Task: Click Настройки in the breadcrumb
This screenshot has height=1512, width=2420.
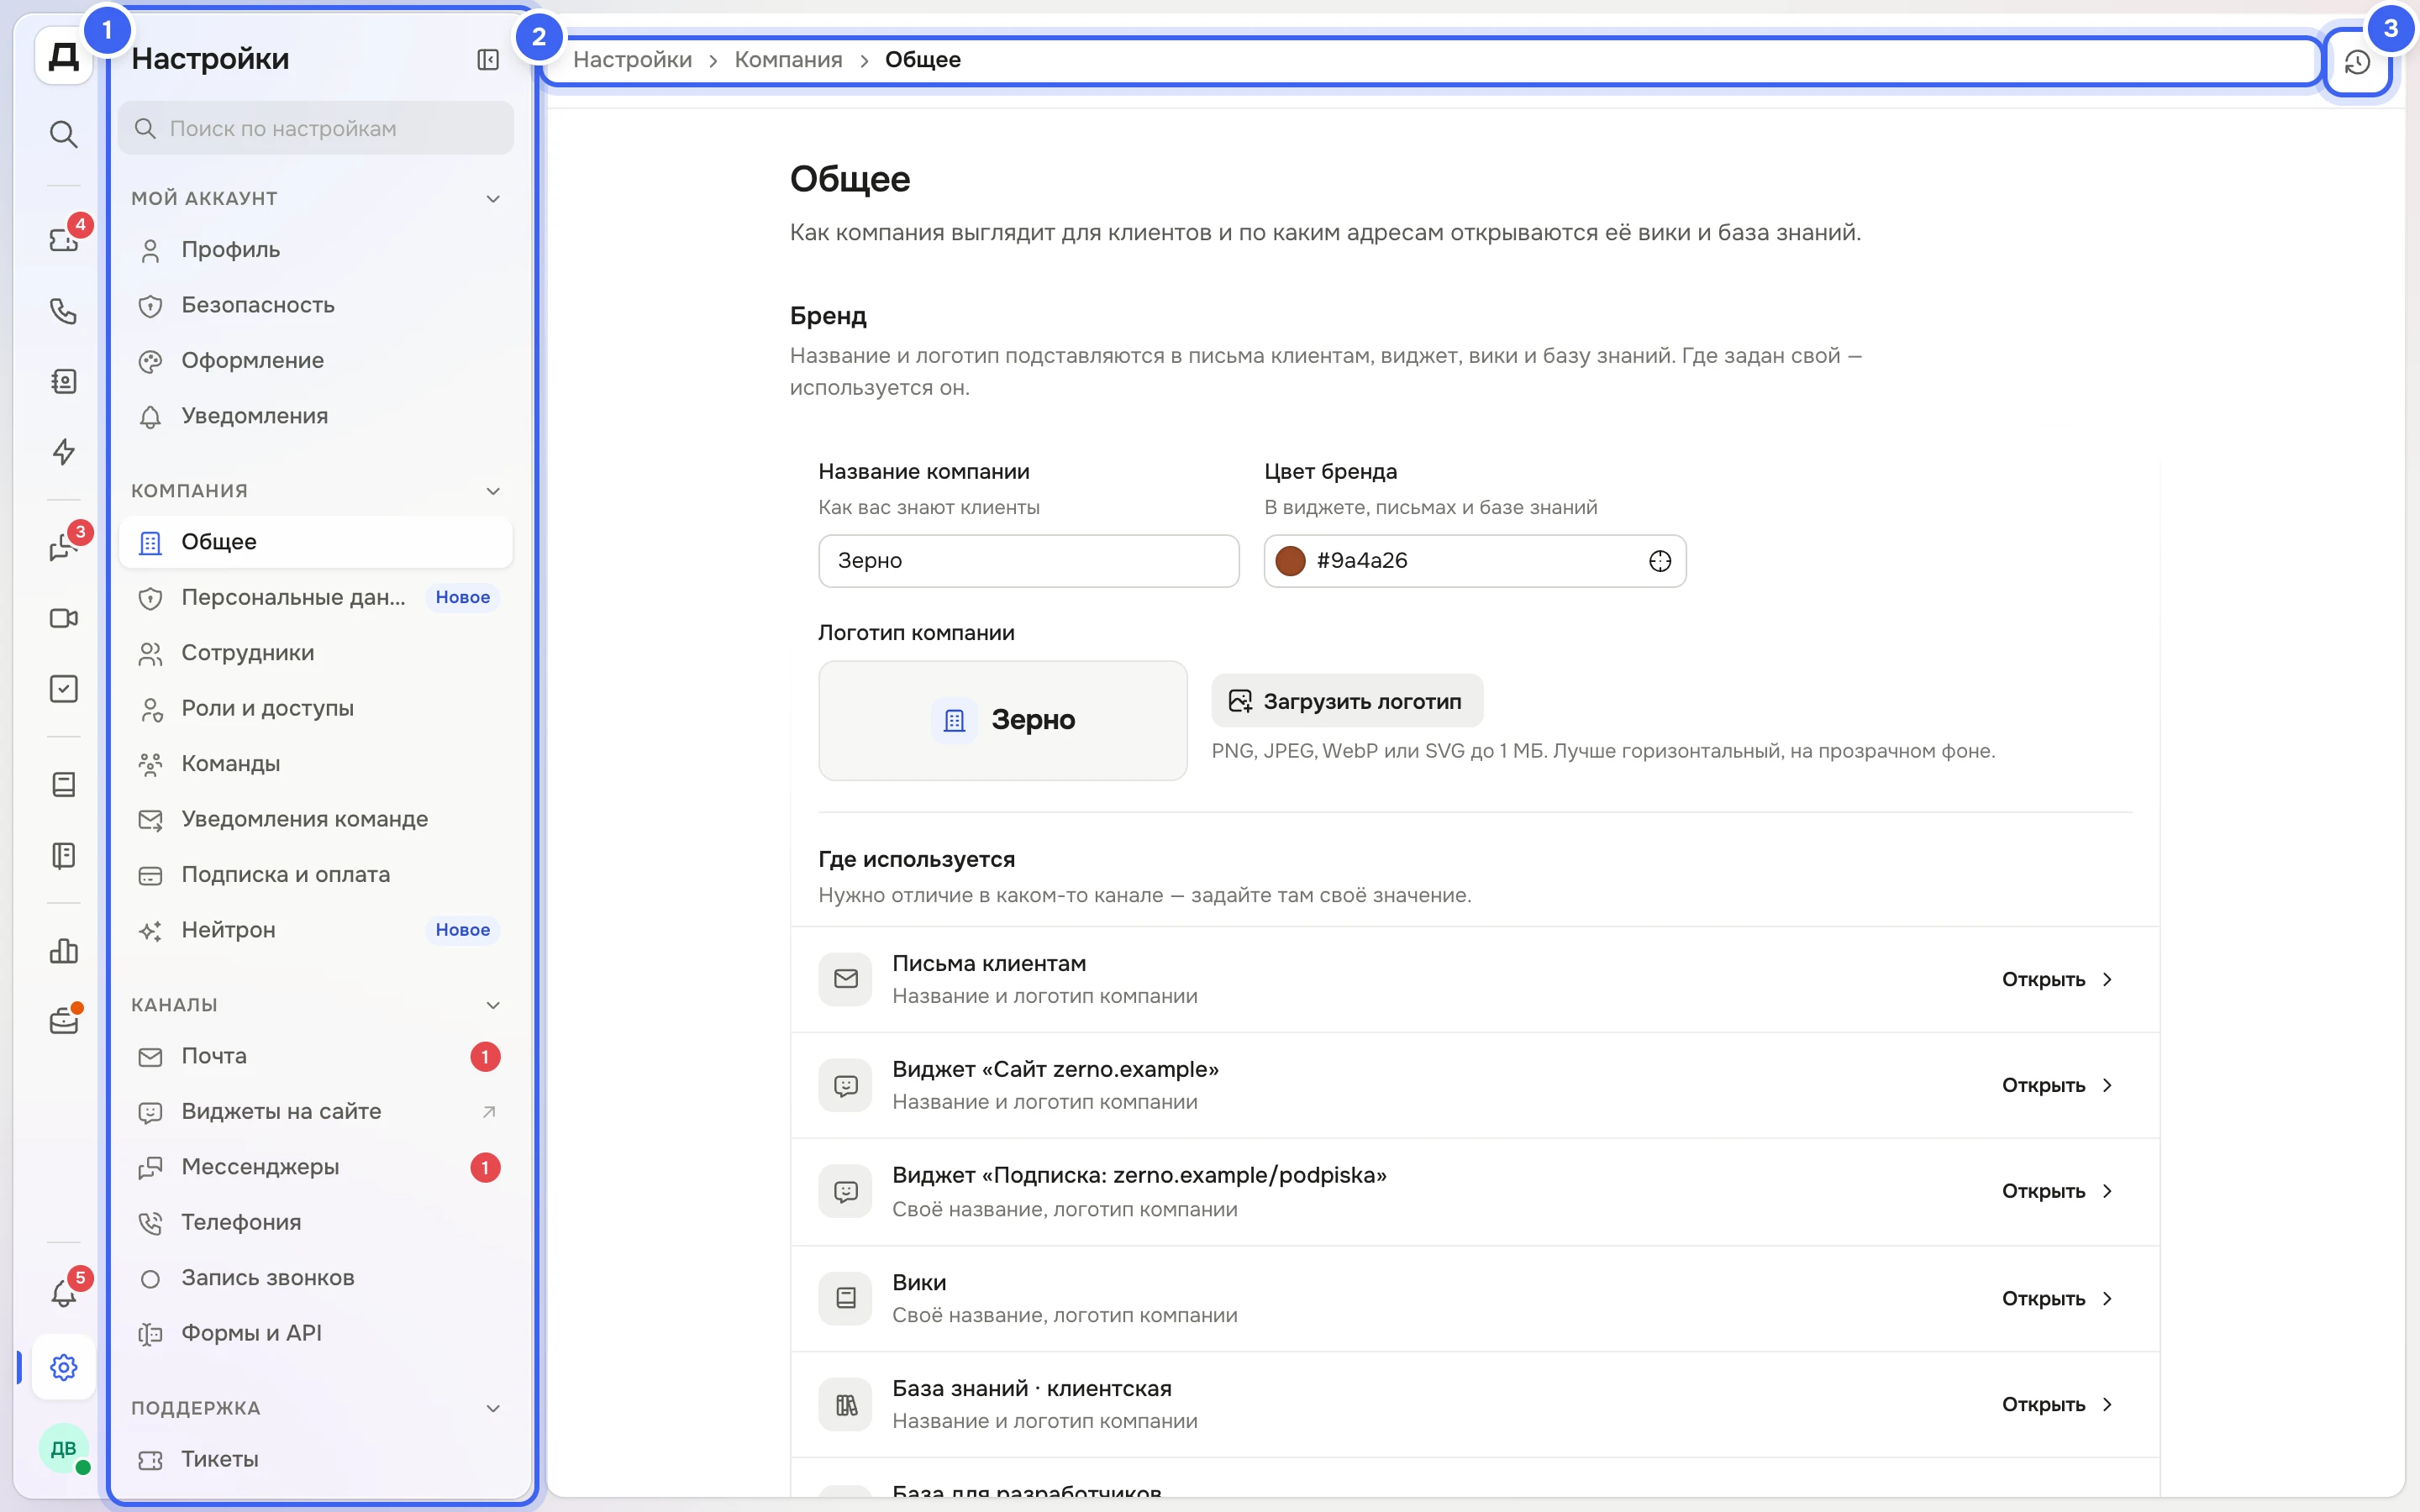Action: coord(632,60)
